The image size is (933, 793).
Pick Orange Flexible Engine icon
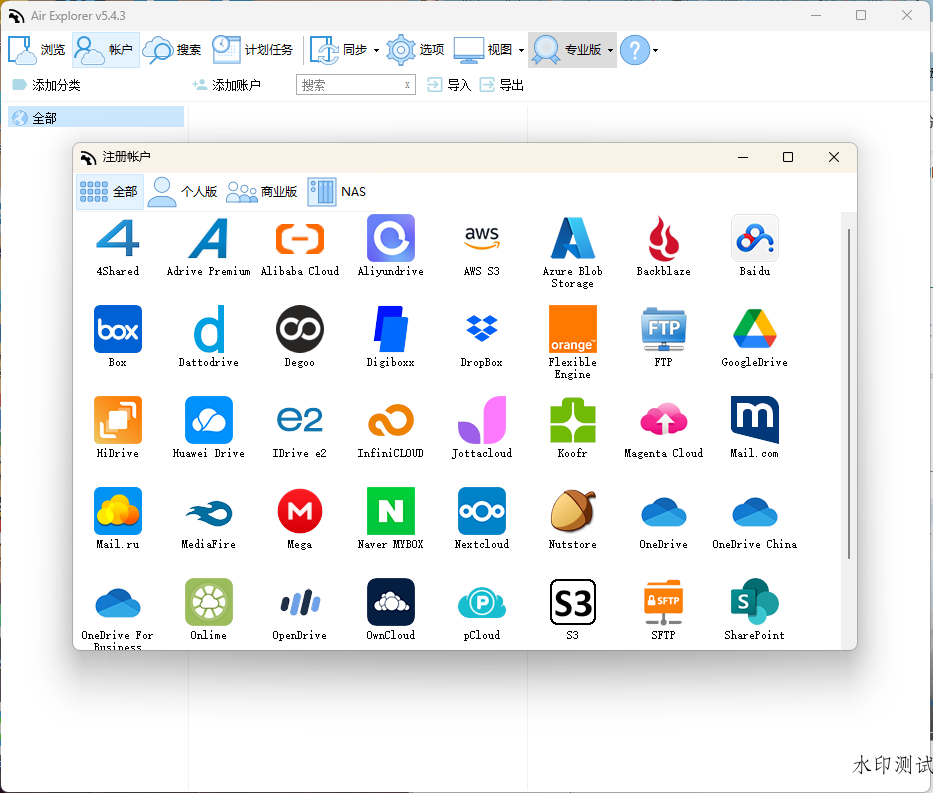click(573, 329)
